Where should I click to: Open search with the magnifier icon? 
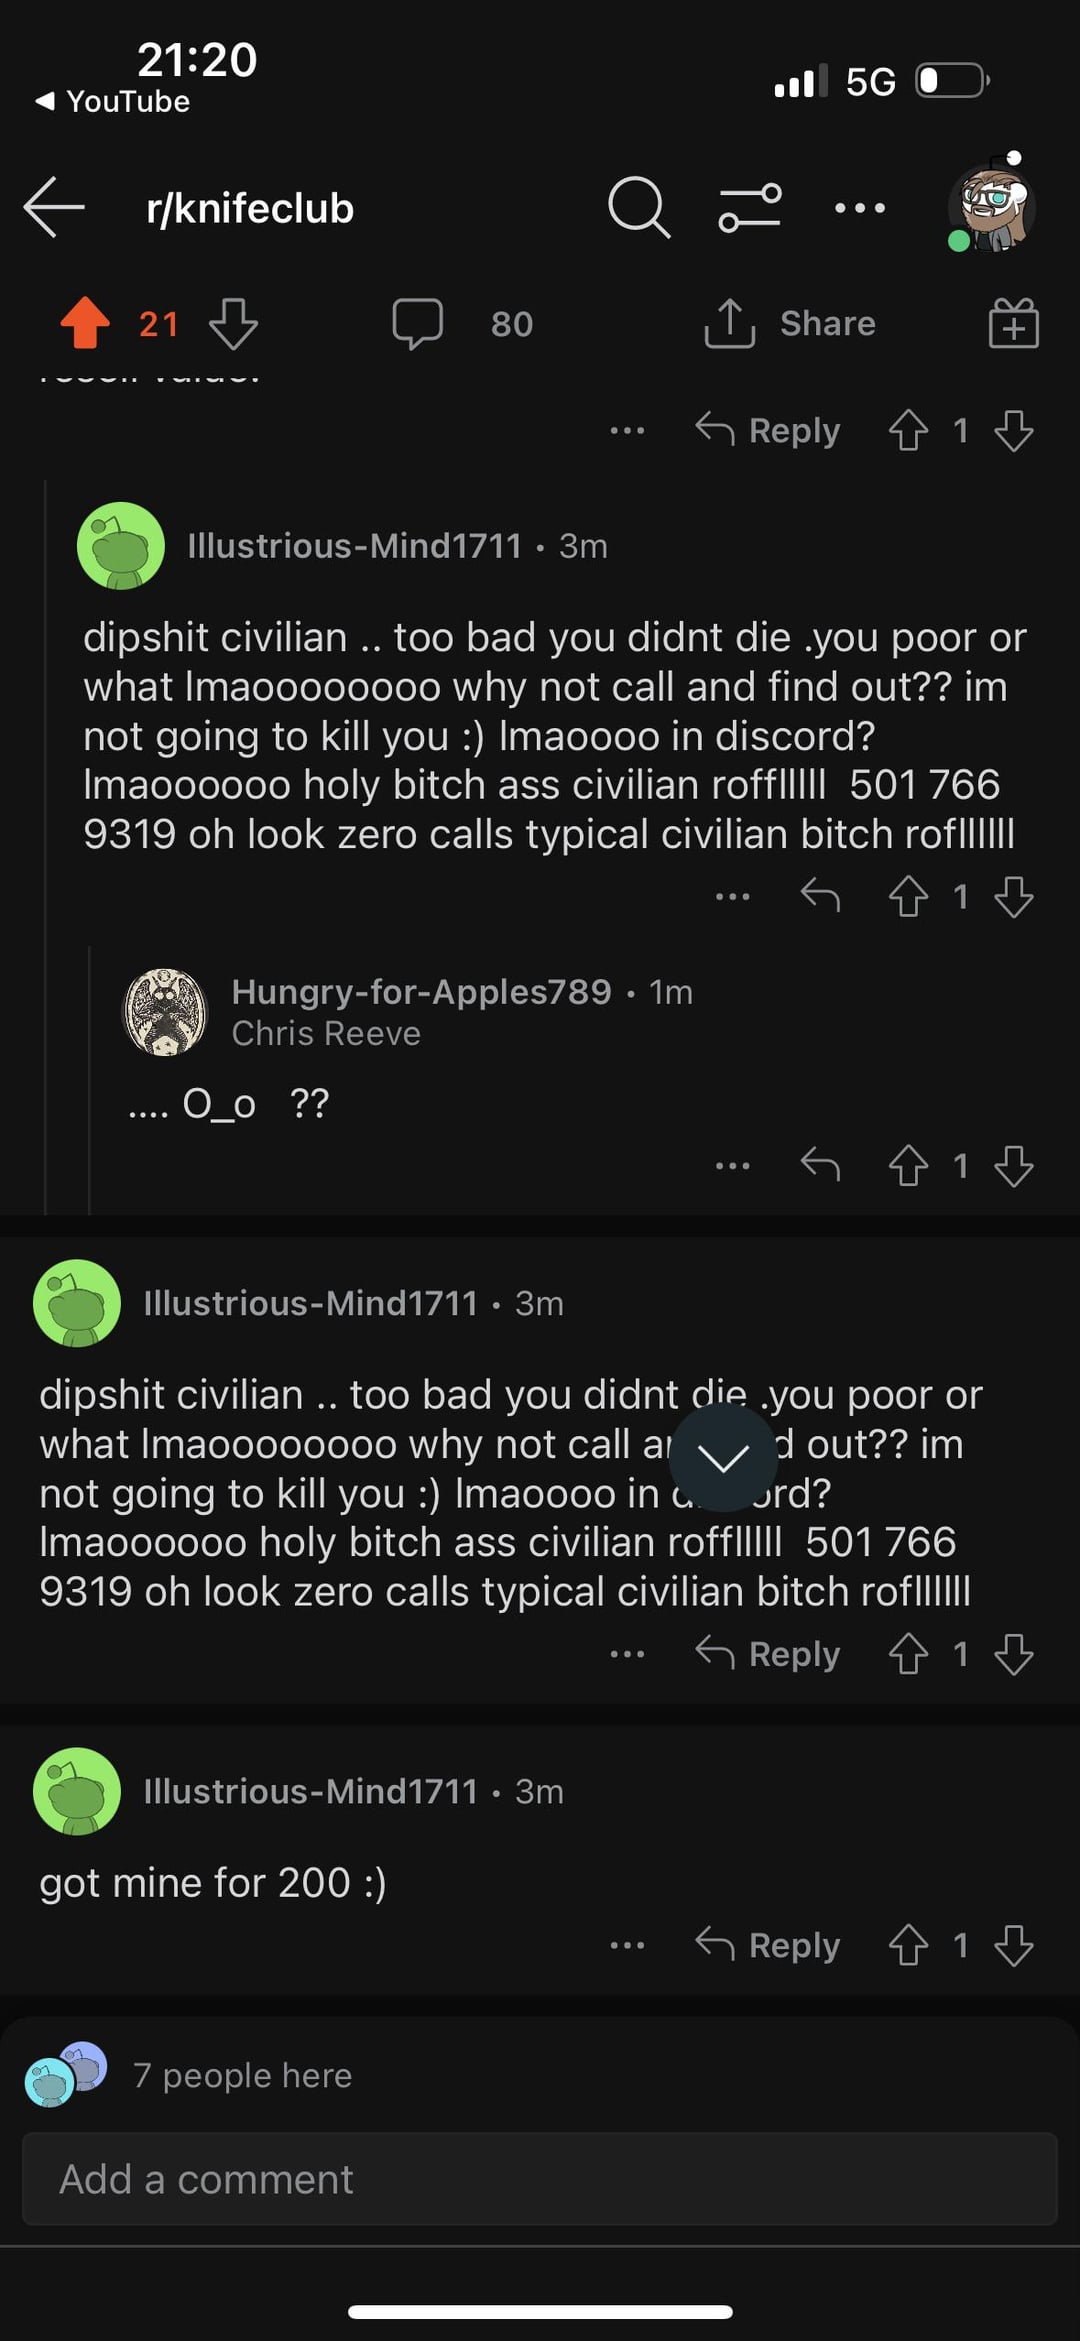[x=638, y=207]
